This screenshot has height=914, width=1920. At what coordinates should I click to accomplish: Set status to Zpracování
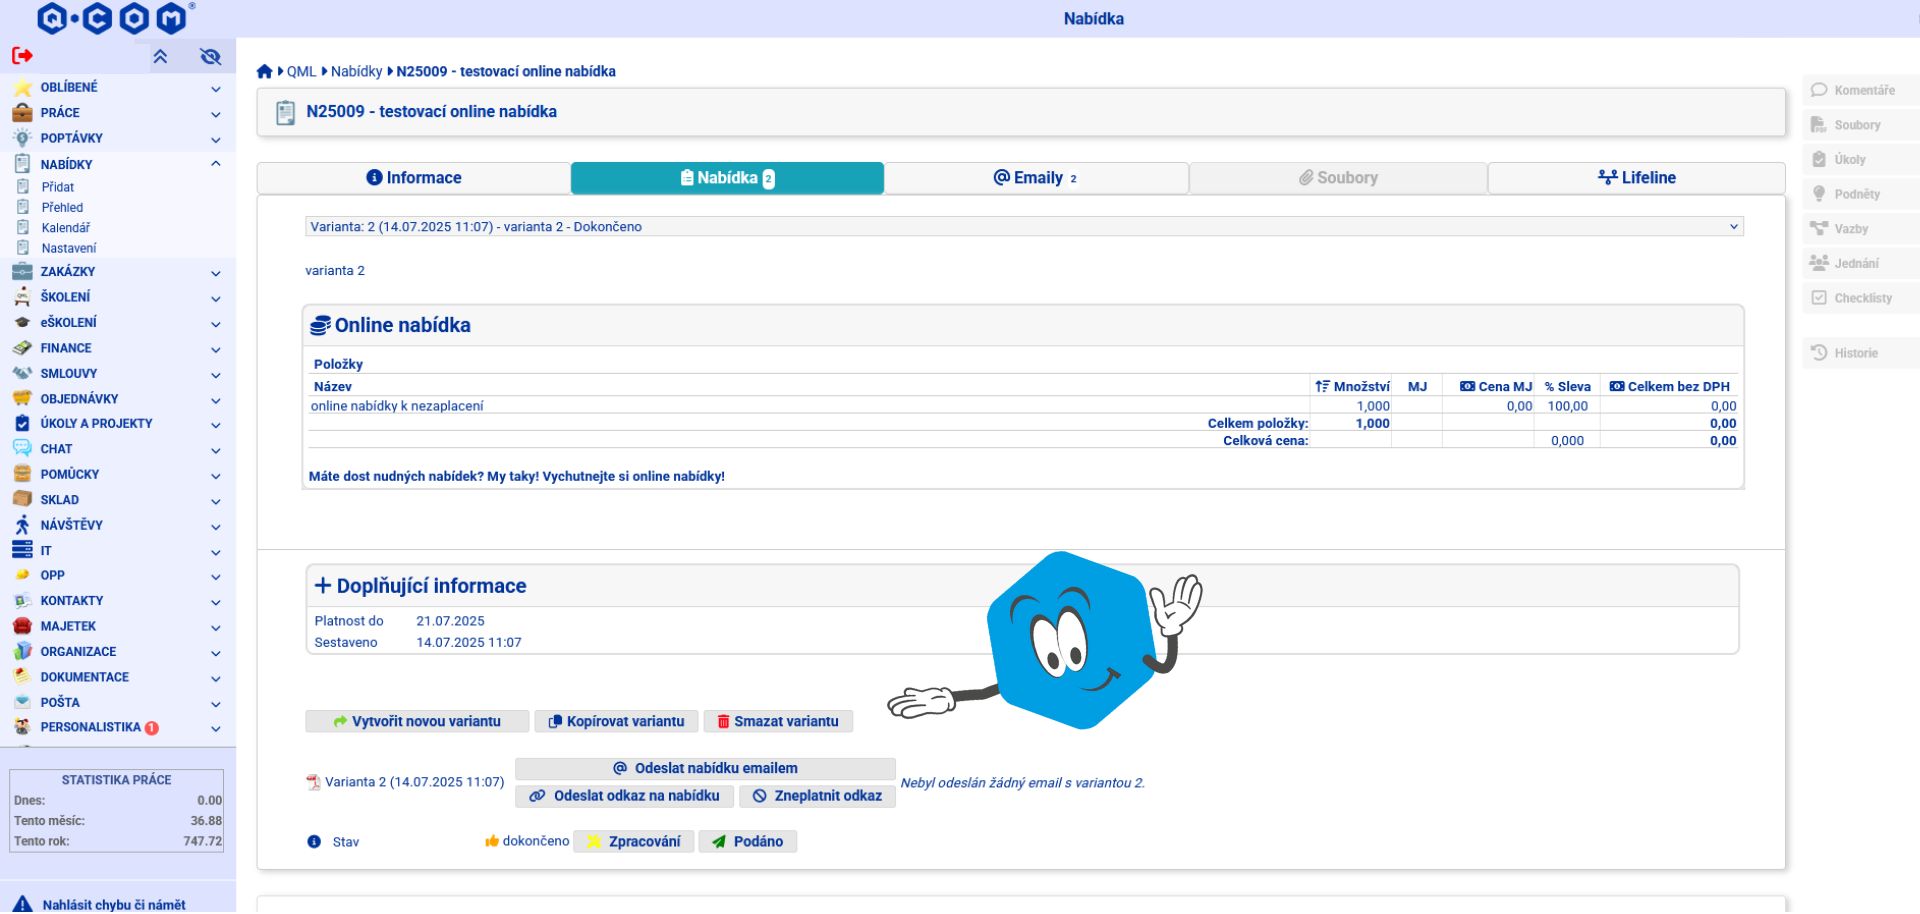pos(634,842)
